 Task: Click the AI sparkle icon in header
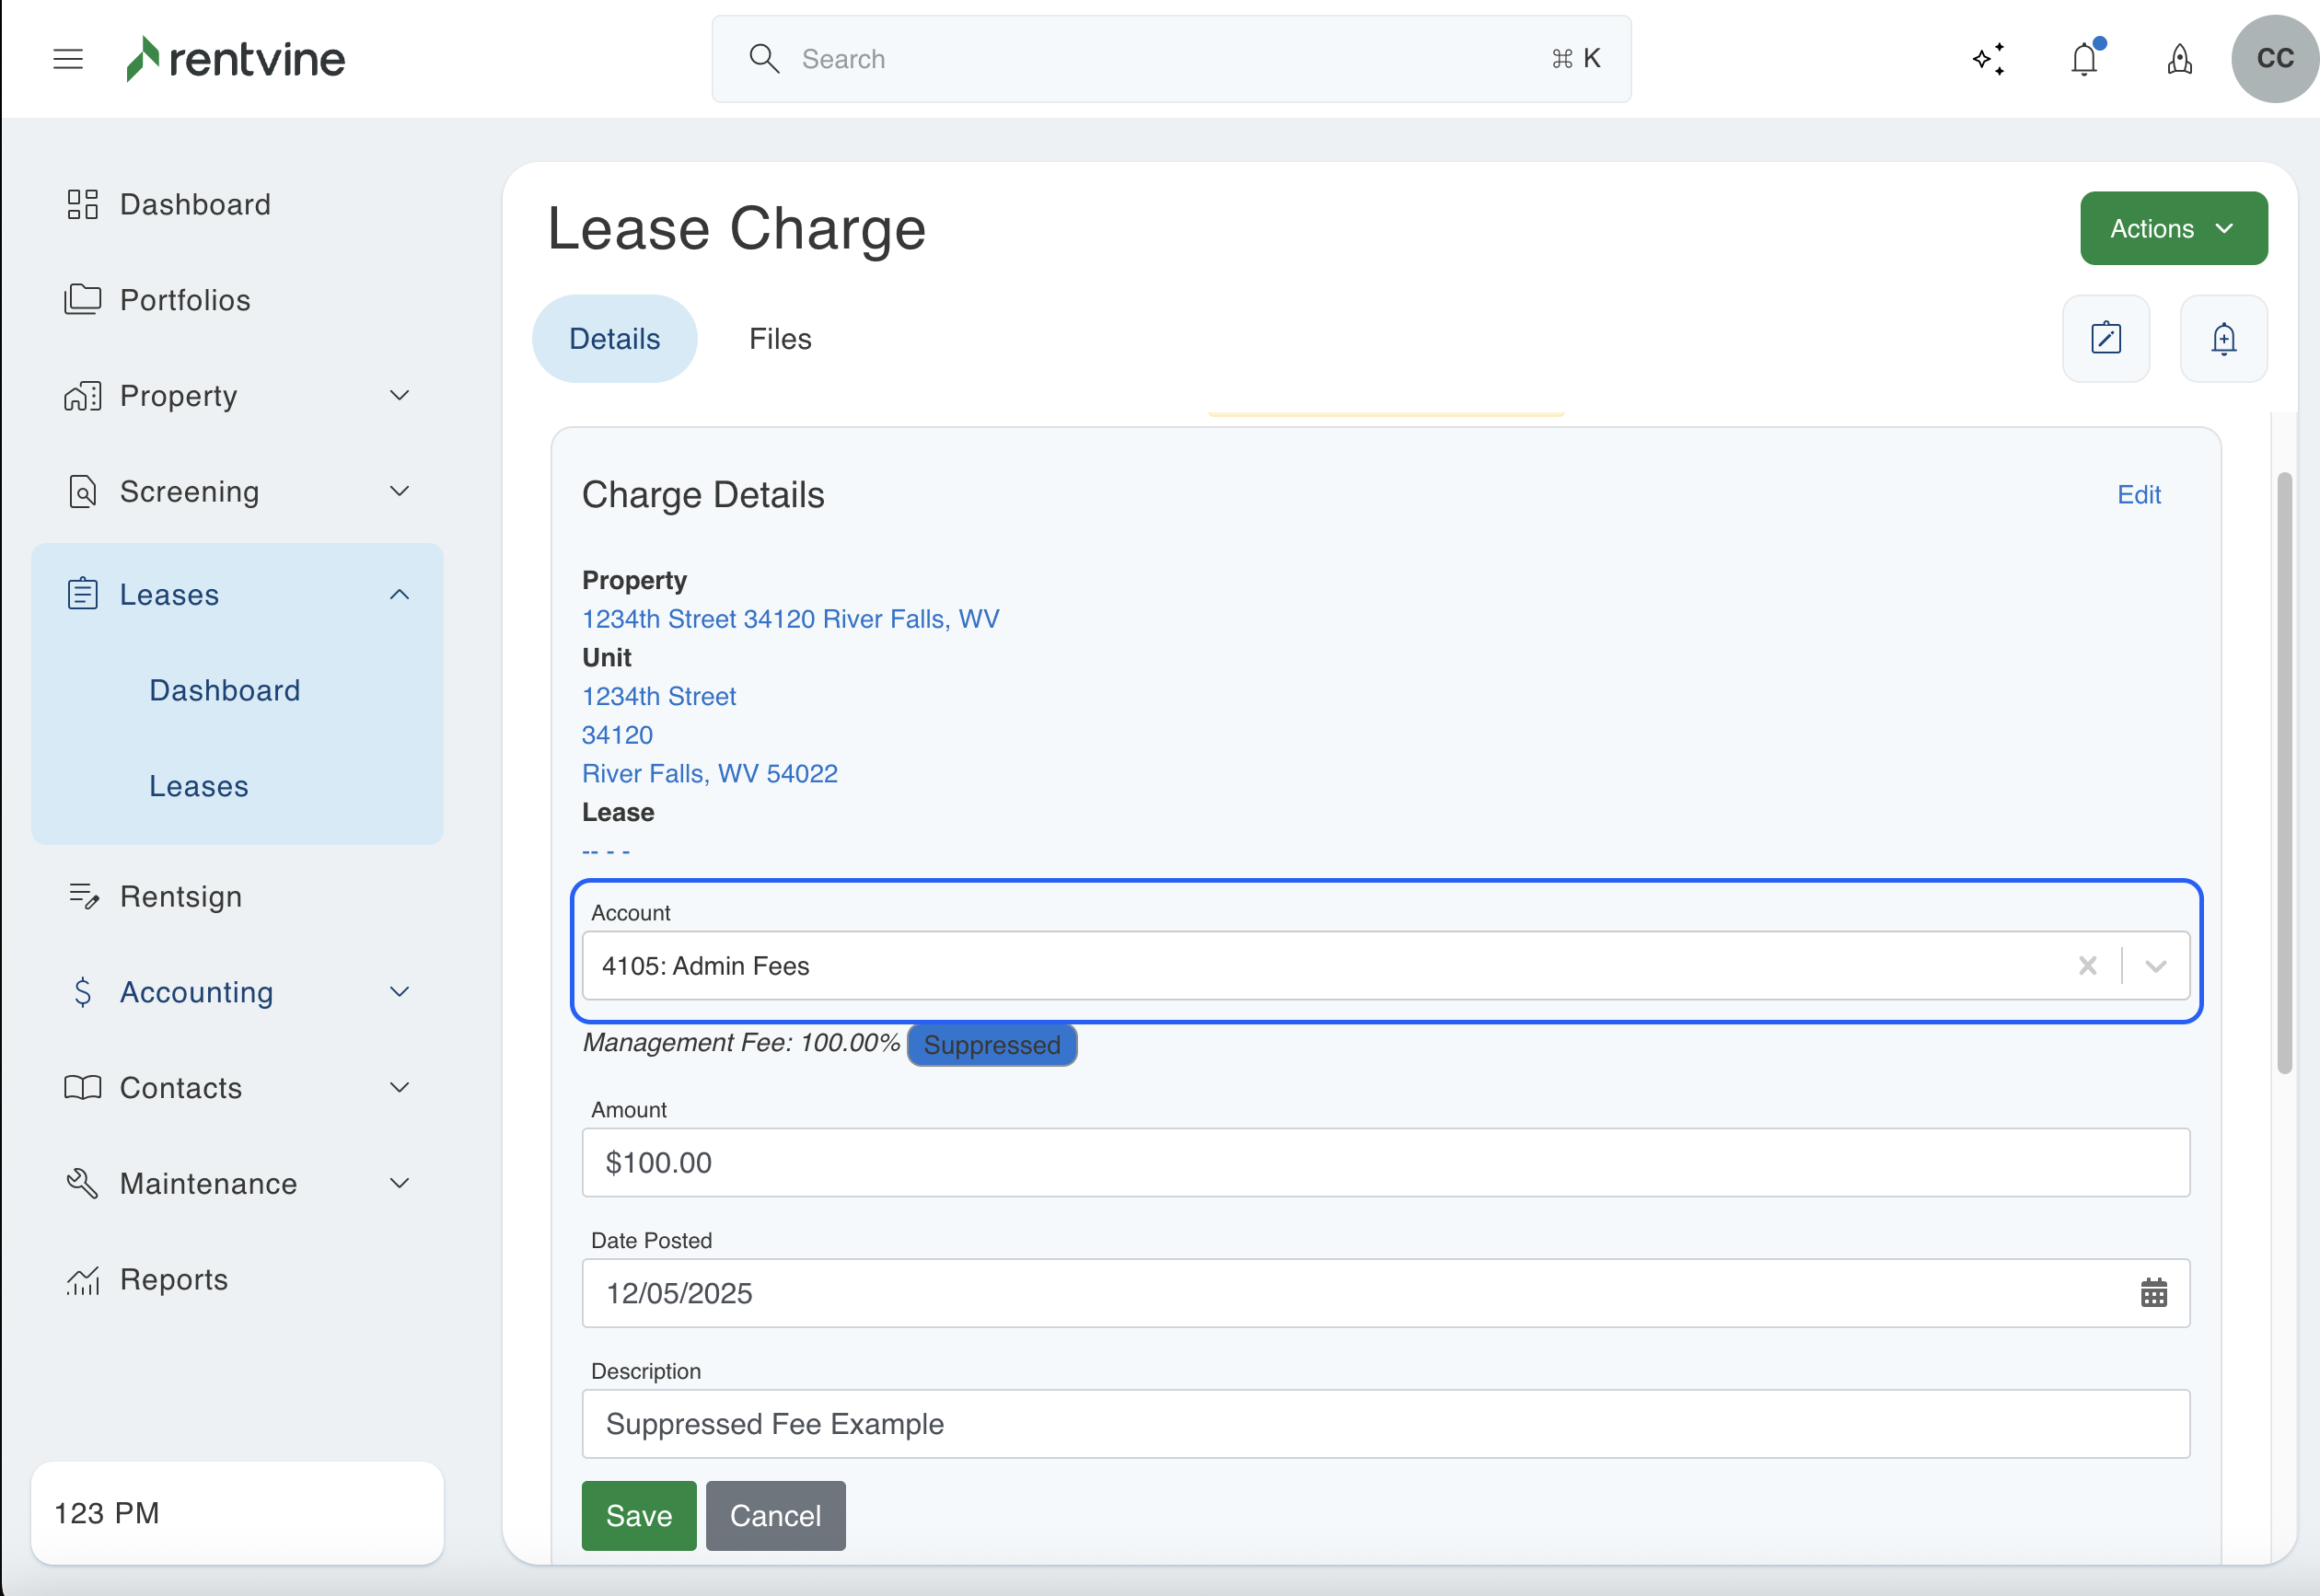point(1989,59)
